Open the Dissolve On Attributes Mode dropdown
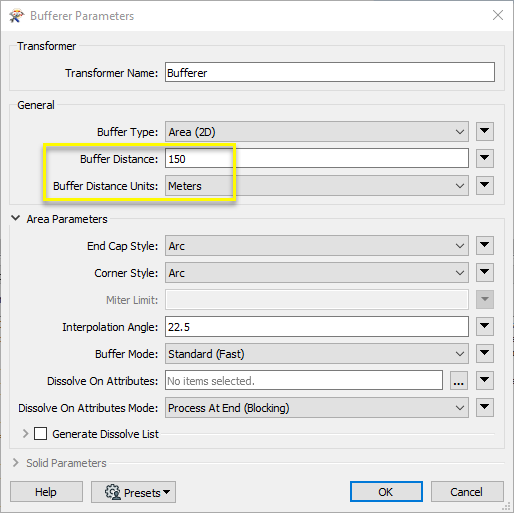Image resolution: width=514 pixels, height=513 pixels. (317, 408)
